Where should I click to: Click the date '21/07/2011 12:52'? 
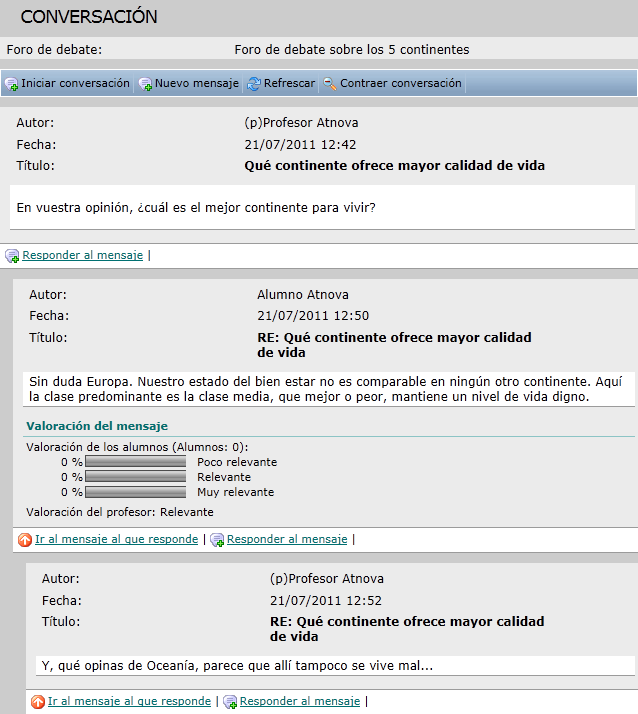(x=326, y=601)
